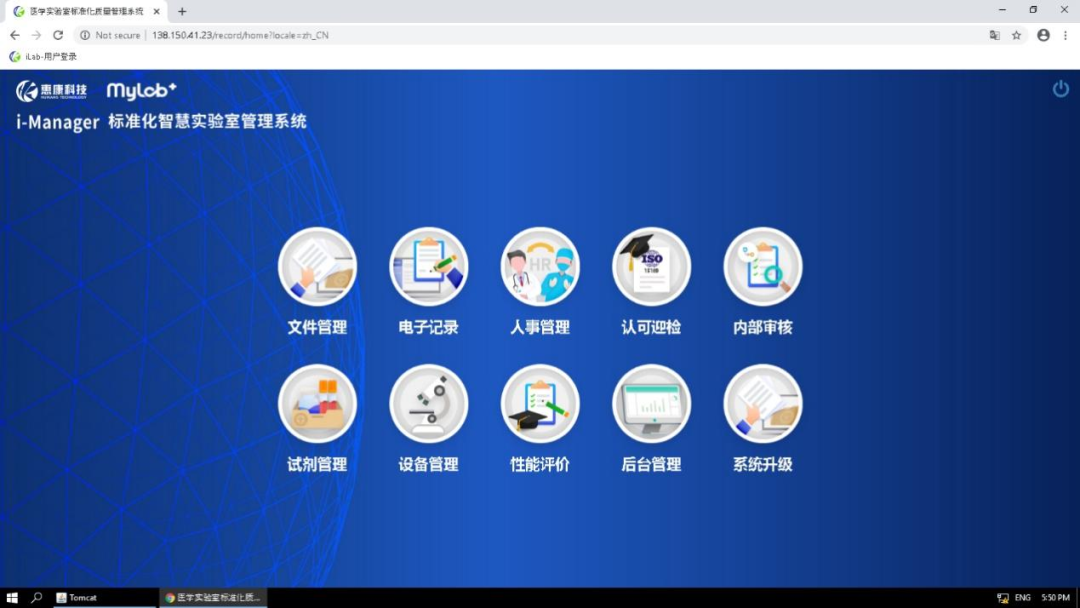
Task: Open the network tray icon
Action: 1003,598
